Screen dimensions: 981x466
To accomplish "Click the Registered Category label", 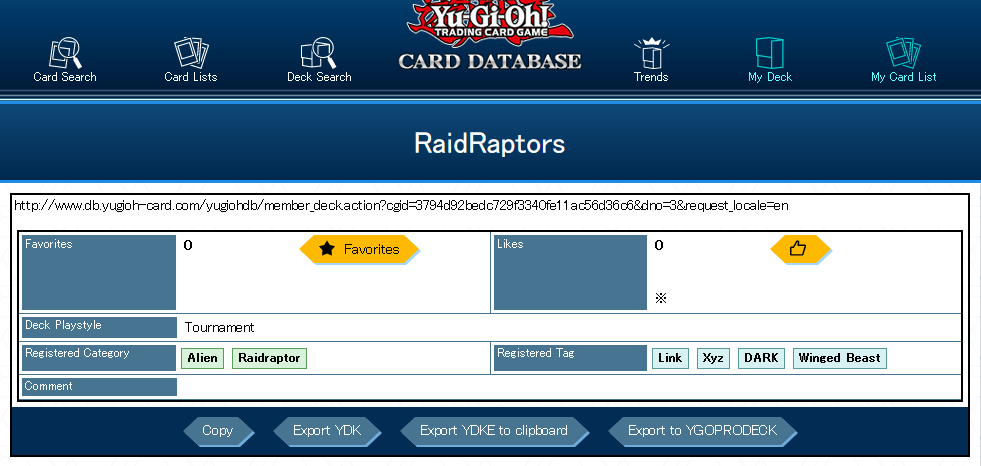I will point(99,358).
